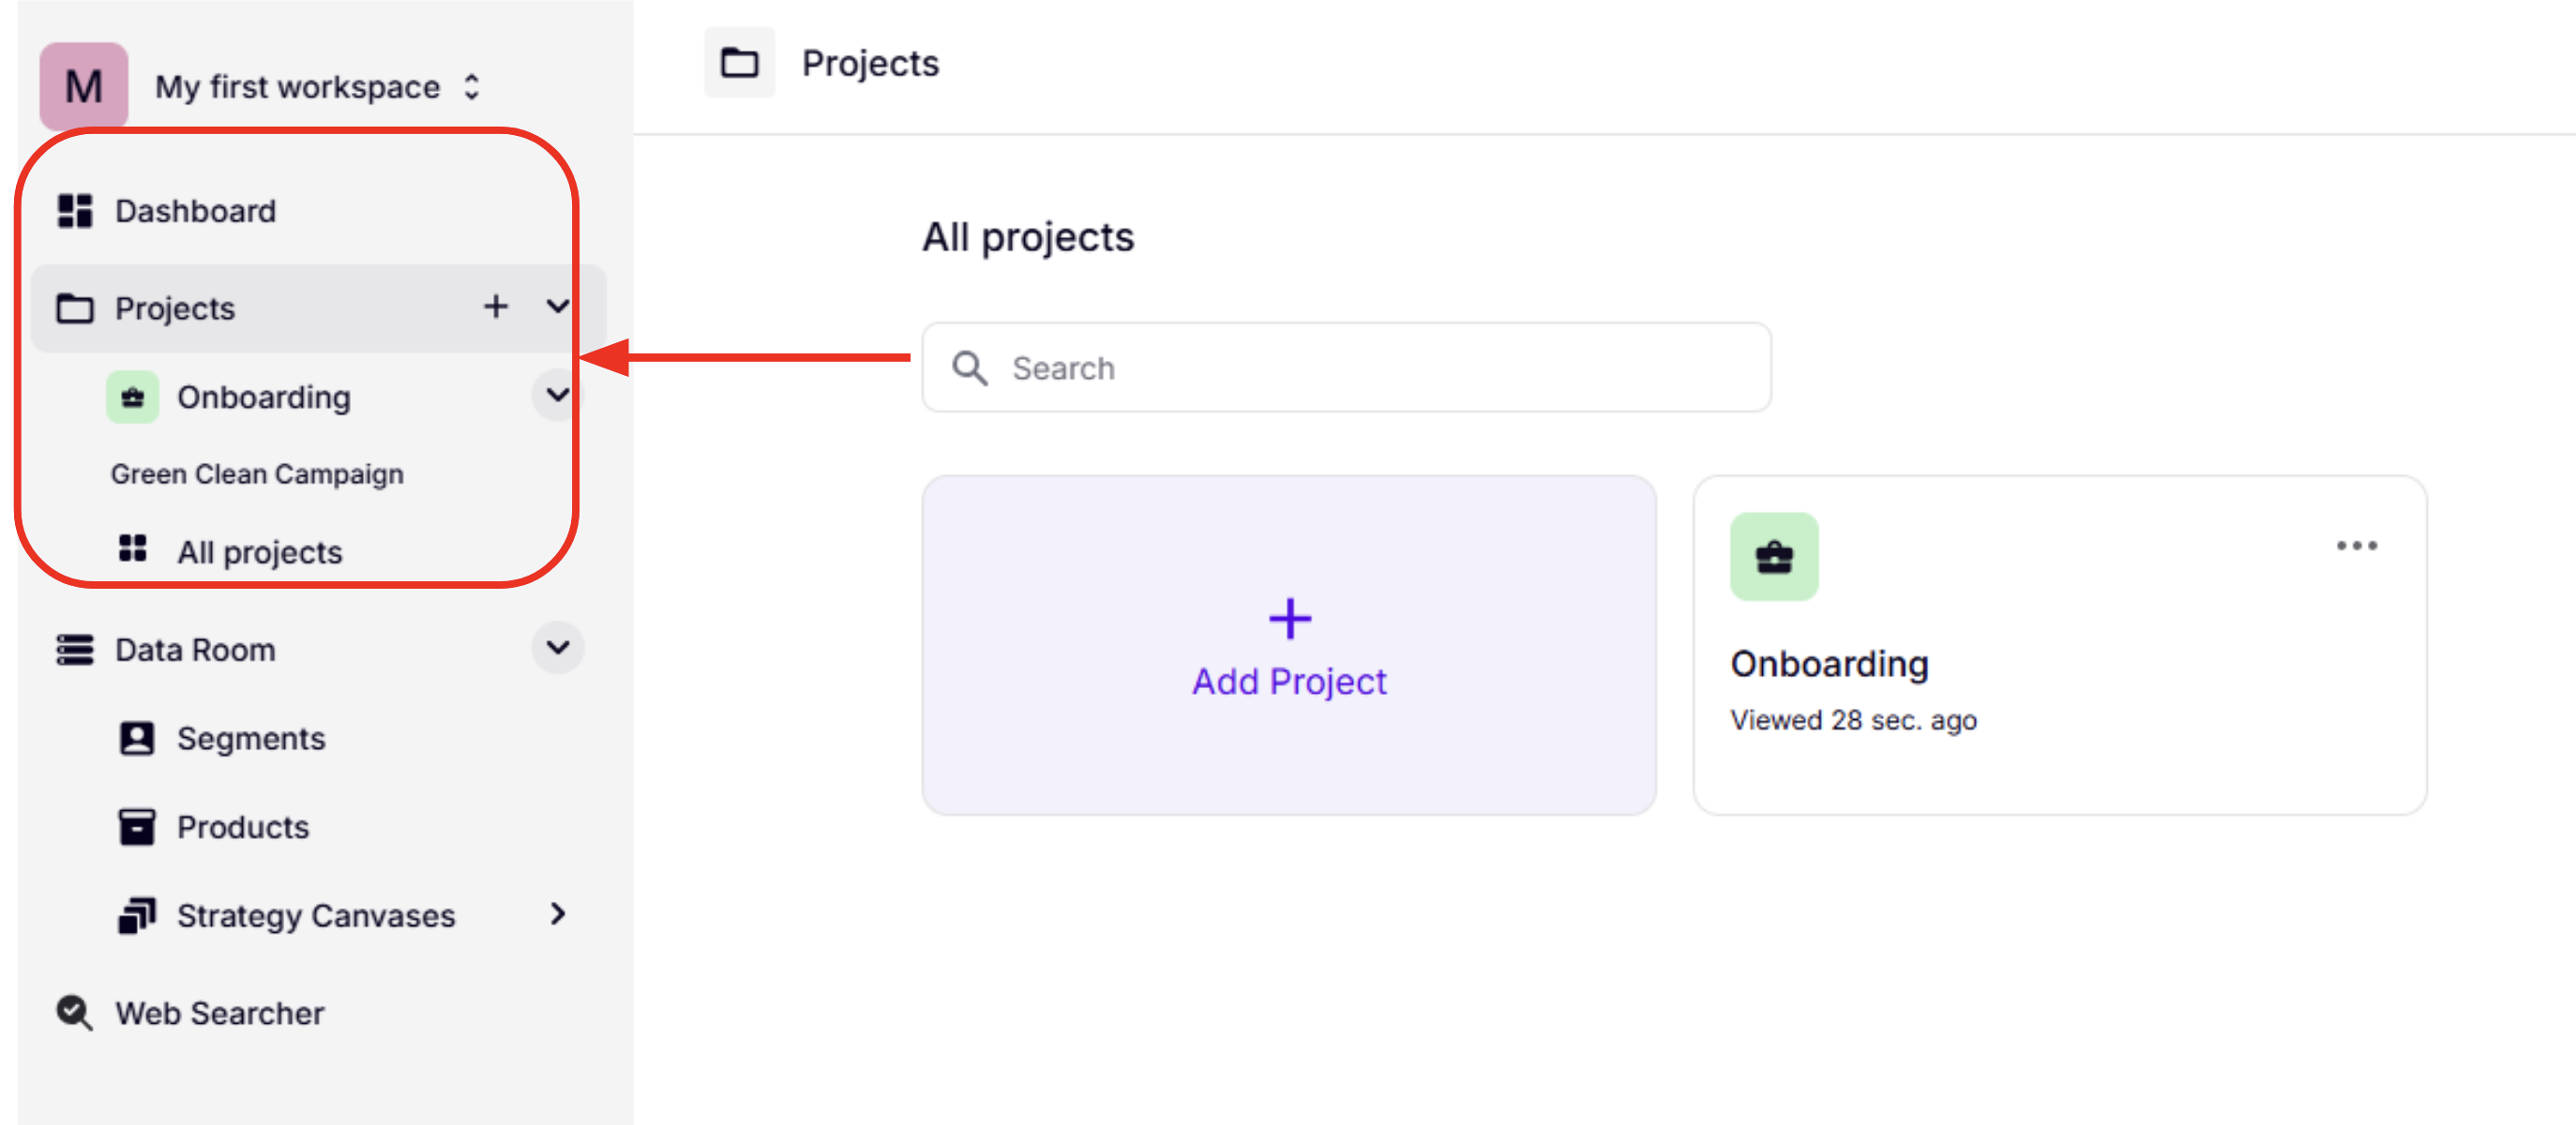
Task: Click the Web Searcher magnifier icon
Action: [75, 1013]
